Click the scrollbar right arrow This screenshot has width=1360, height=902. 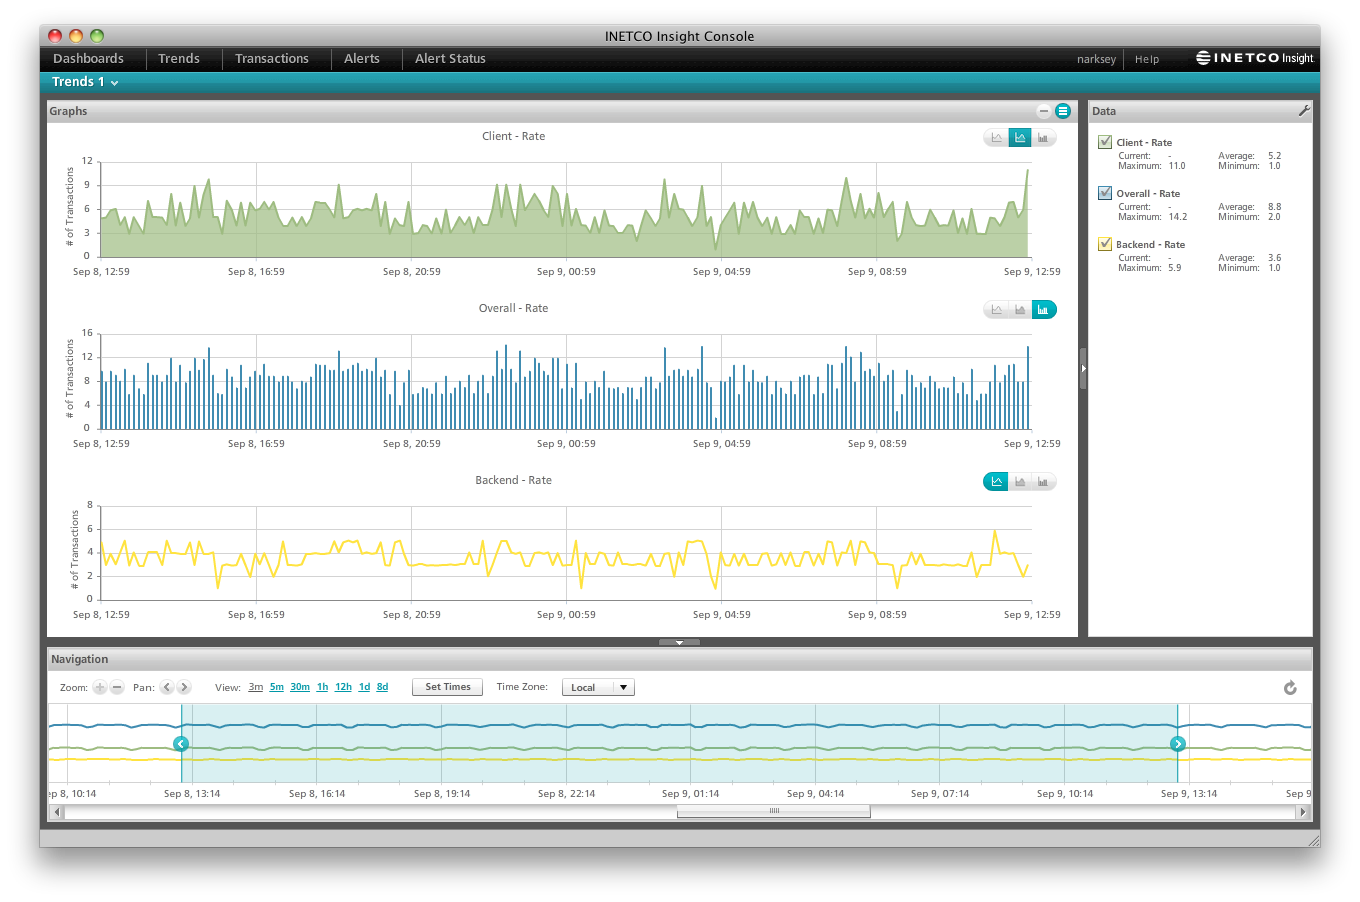1304,812
